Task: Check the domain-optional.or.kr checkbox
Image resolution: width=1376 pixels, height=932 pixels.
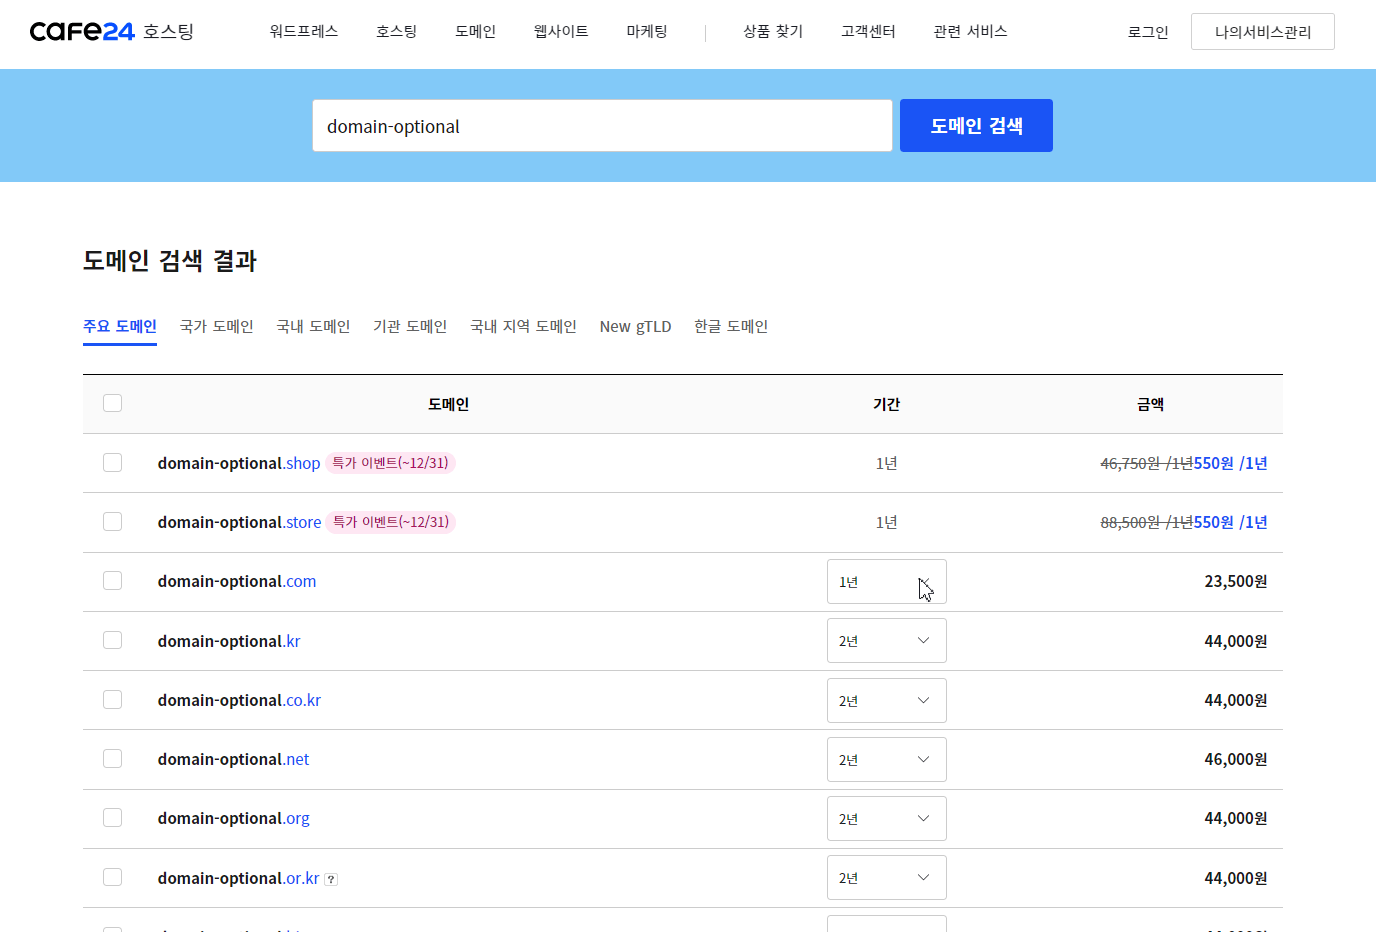Action: [112, 877]
